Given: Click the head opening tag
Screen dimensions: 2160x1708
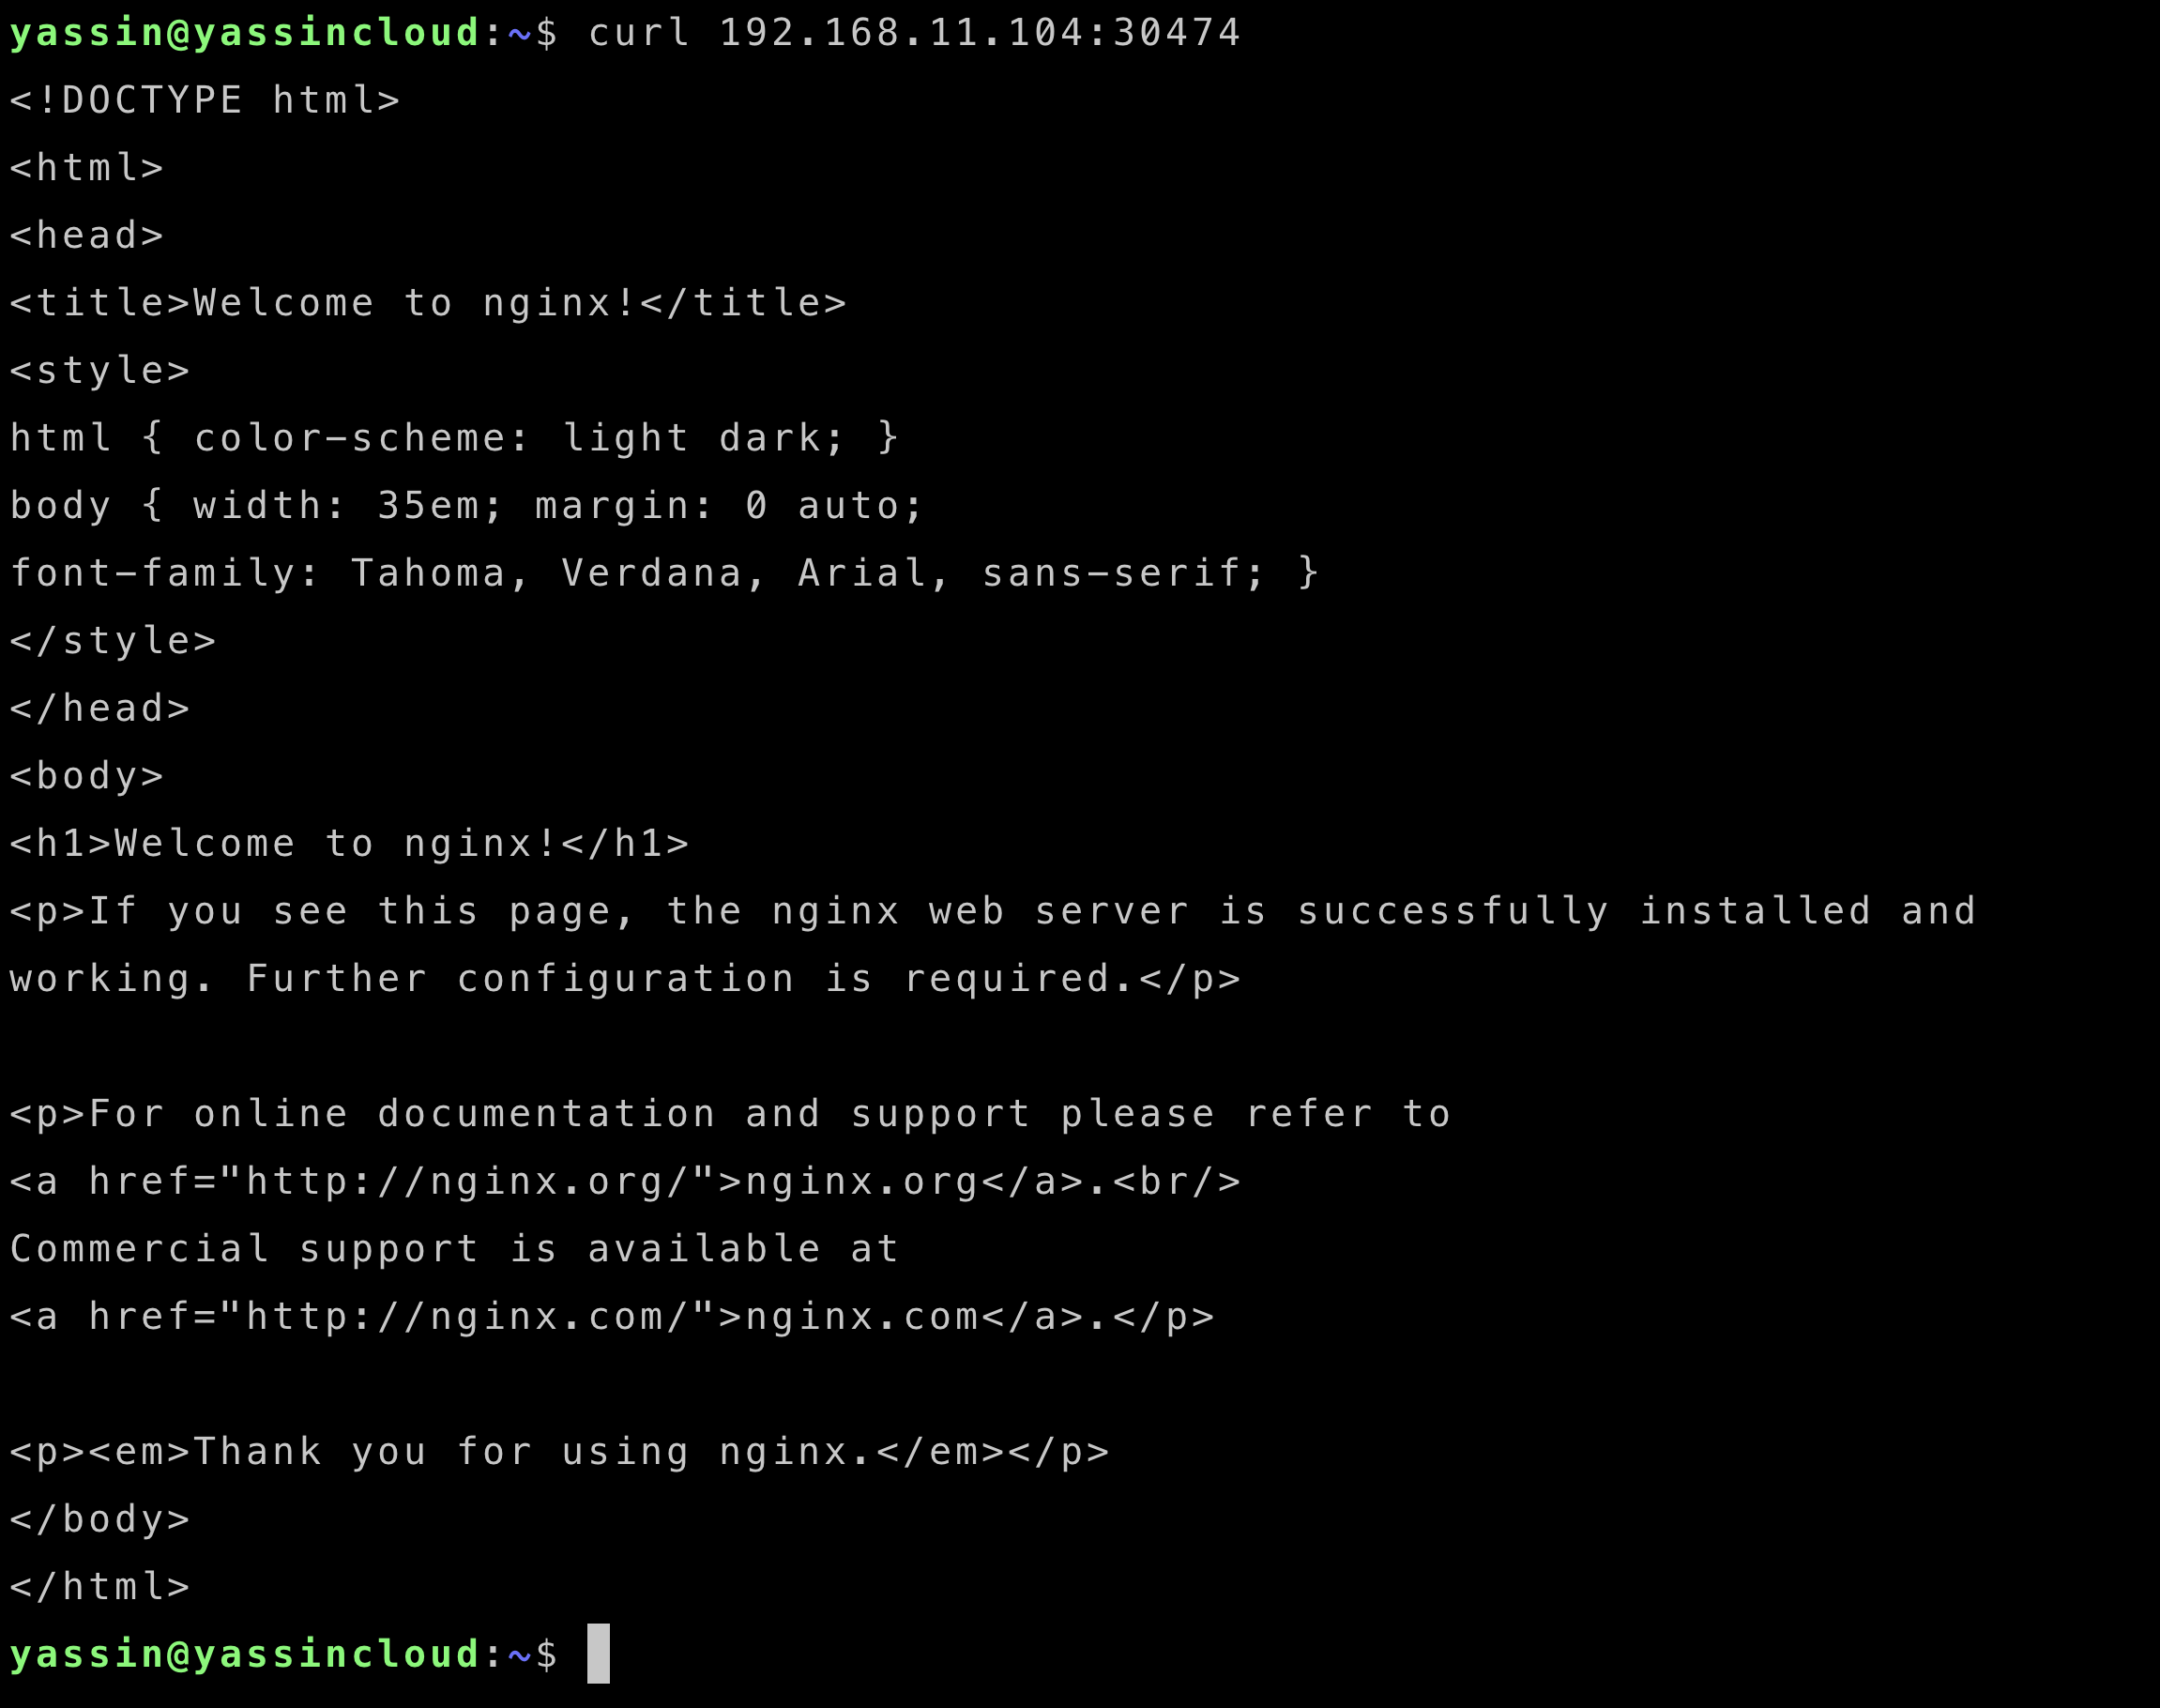Looking at the screenshot, I should 83,235.
